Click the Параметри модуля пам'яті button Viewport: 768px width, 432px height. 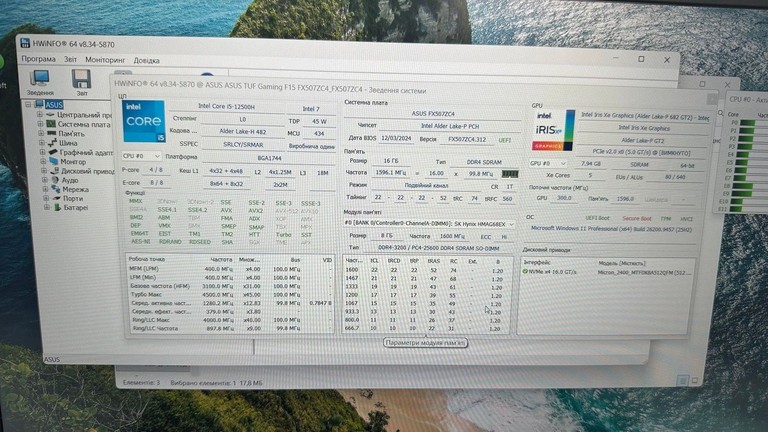pyautogui.click(x=425, y=343)
